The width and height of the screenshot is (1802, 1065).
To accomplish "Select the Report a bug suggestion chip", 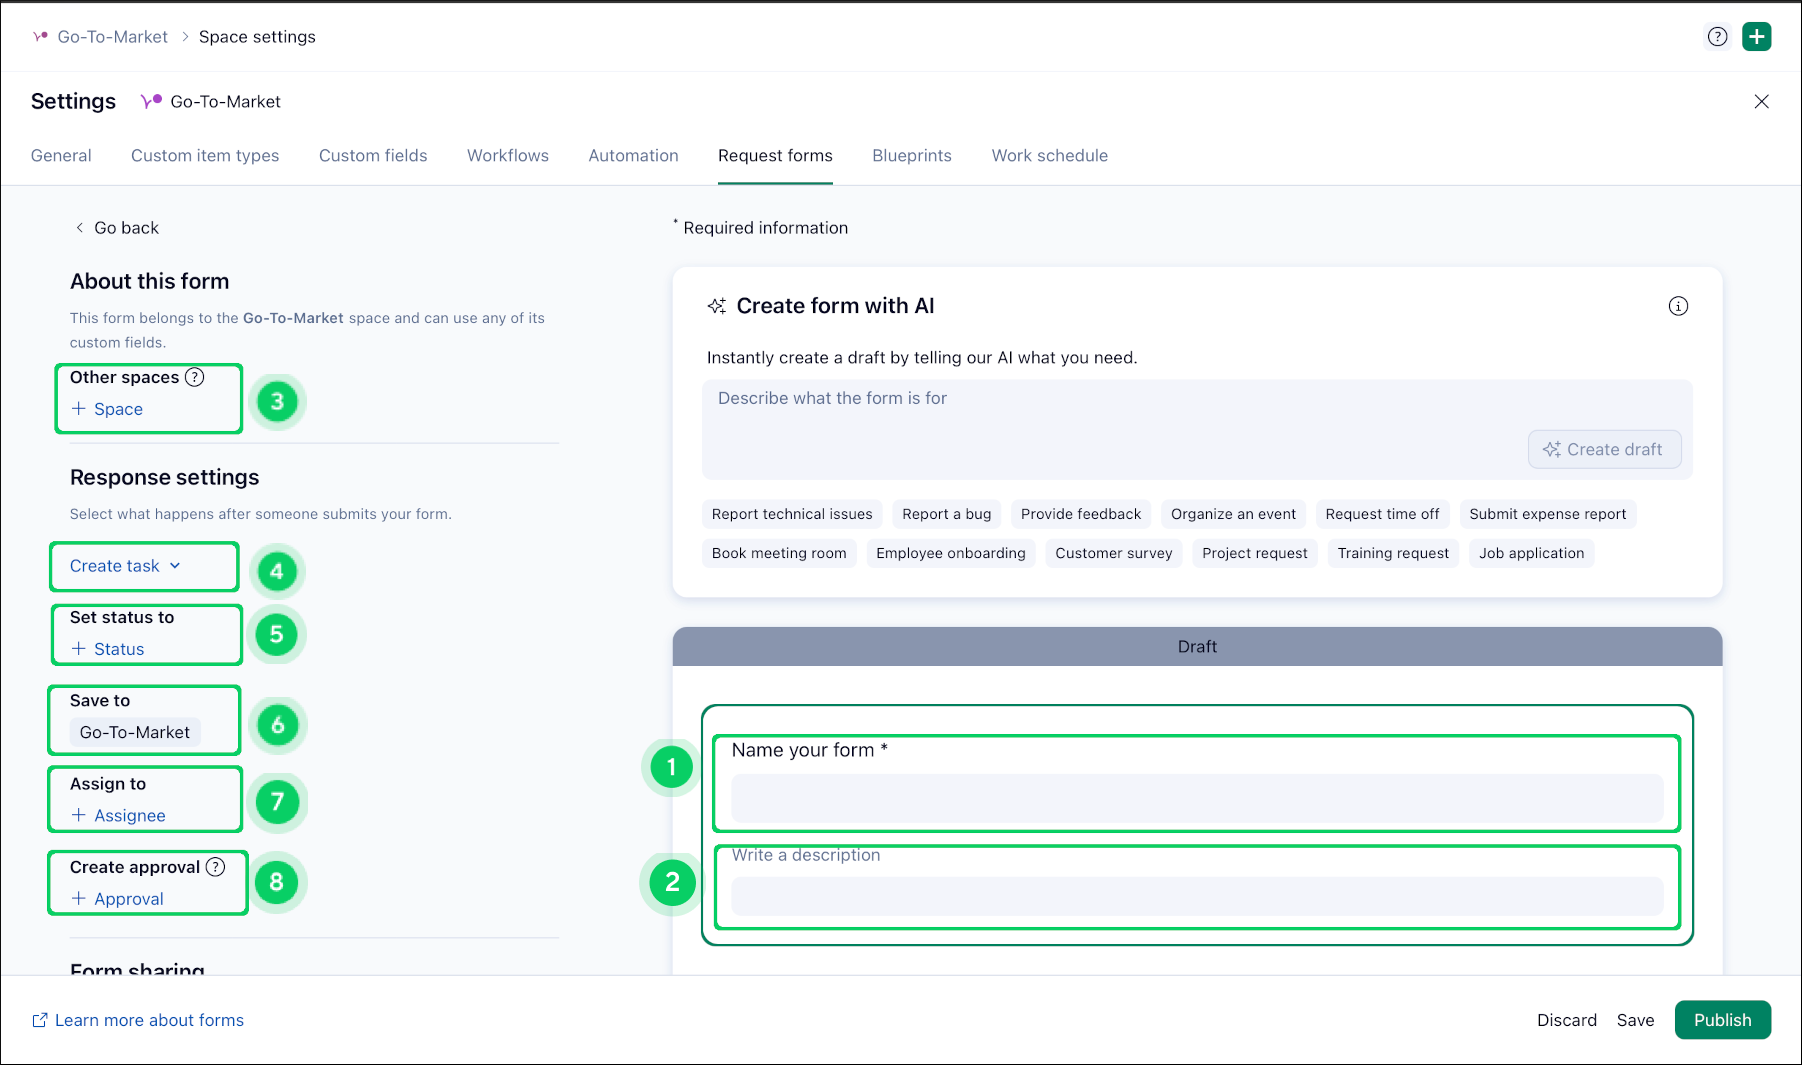I will click(946, 514).
